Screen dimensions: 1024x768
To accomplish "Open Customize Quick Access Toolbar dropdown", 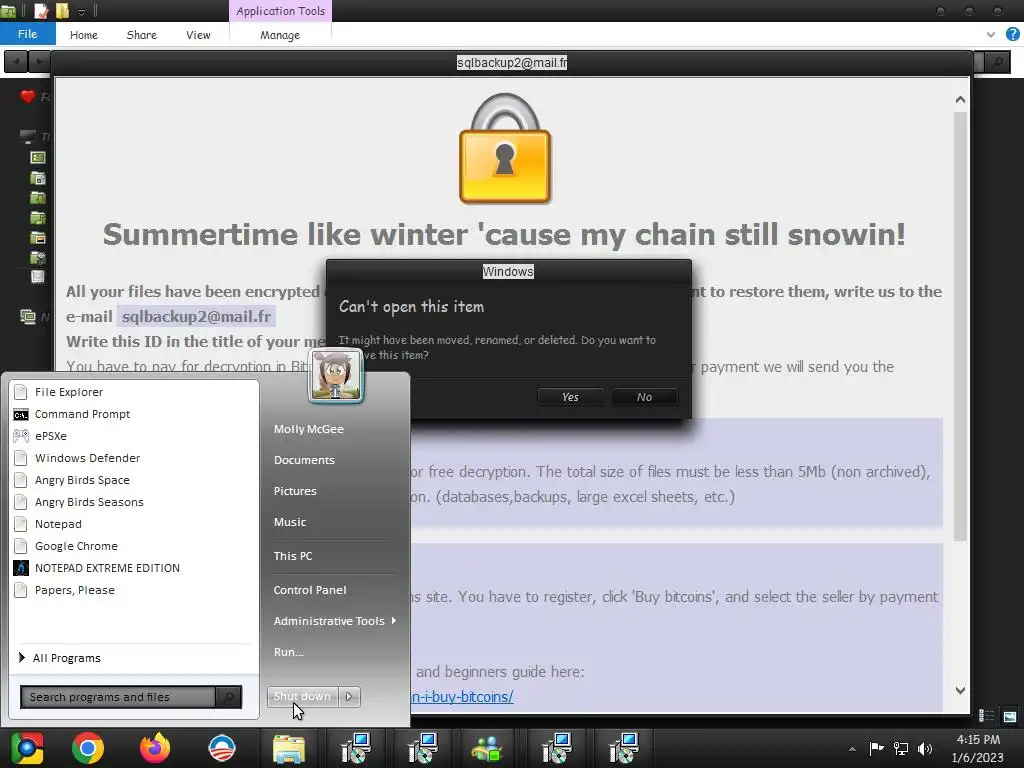I will coord(82,12).
